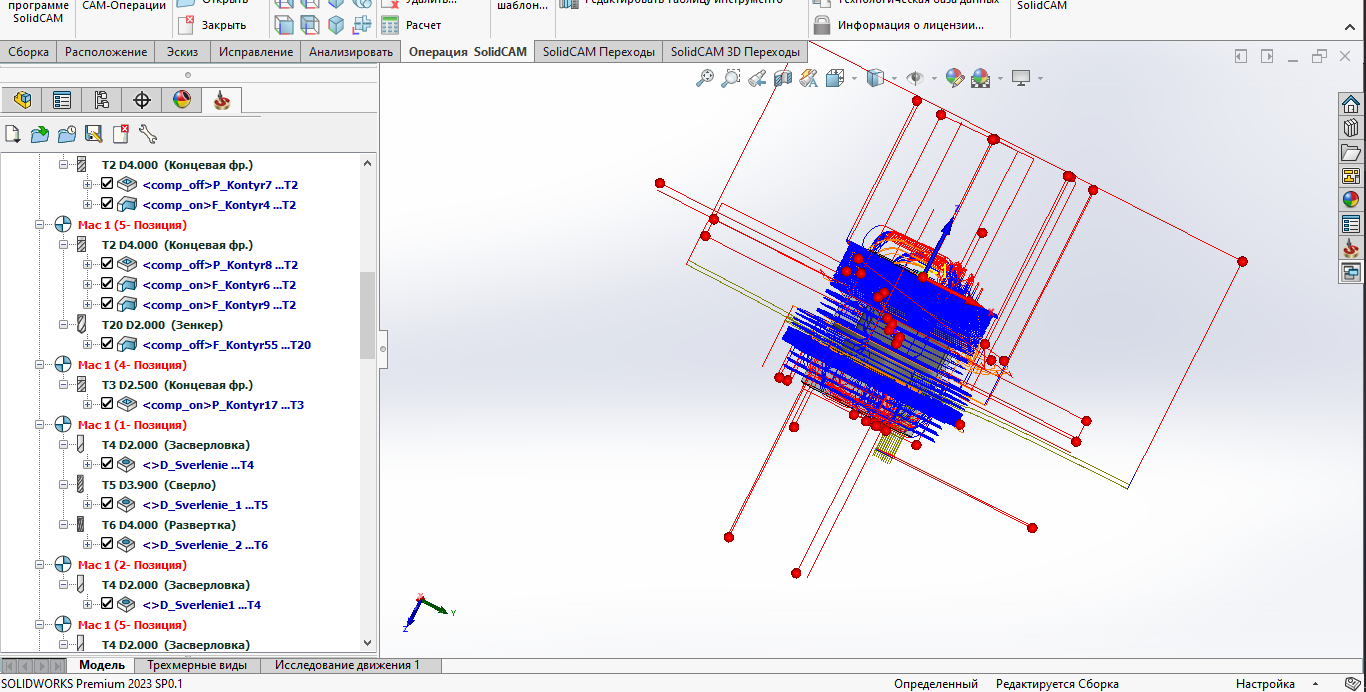
Task: Click the Zoom to Fit icon
Action: click(705, 78)
